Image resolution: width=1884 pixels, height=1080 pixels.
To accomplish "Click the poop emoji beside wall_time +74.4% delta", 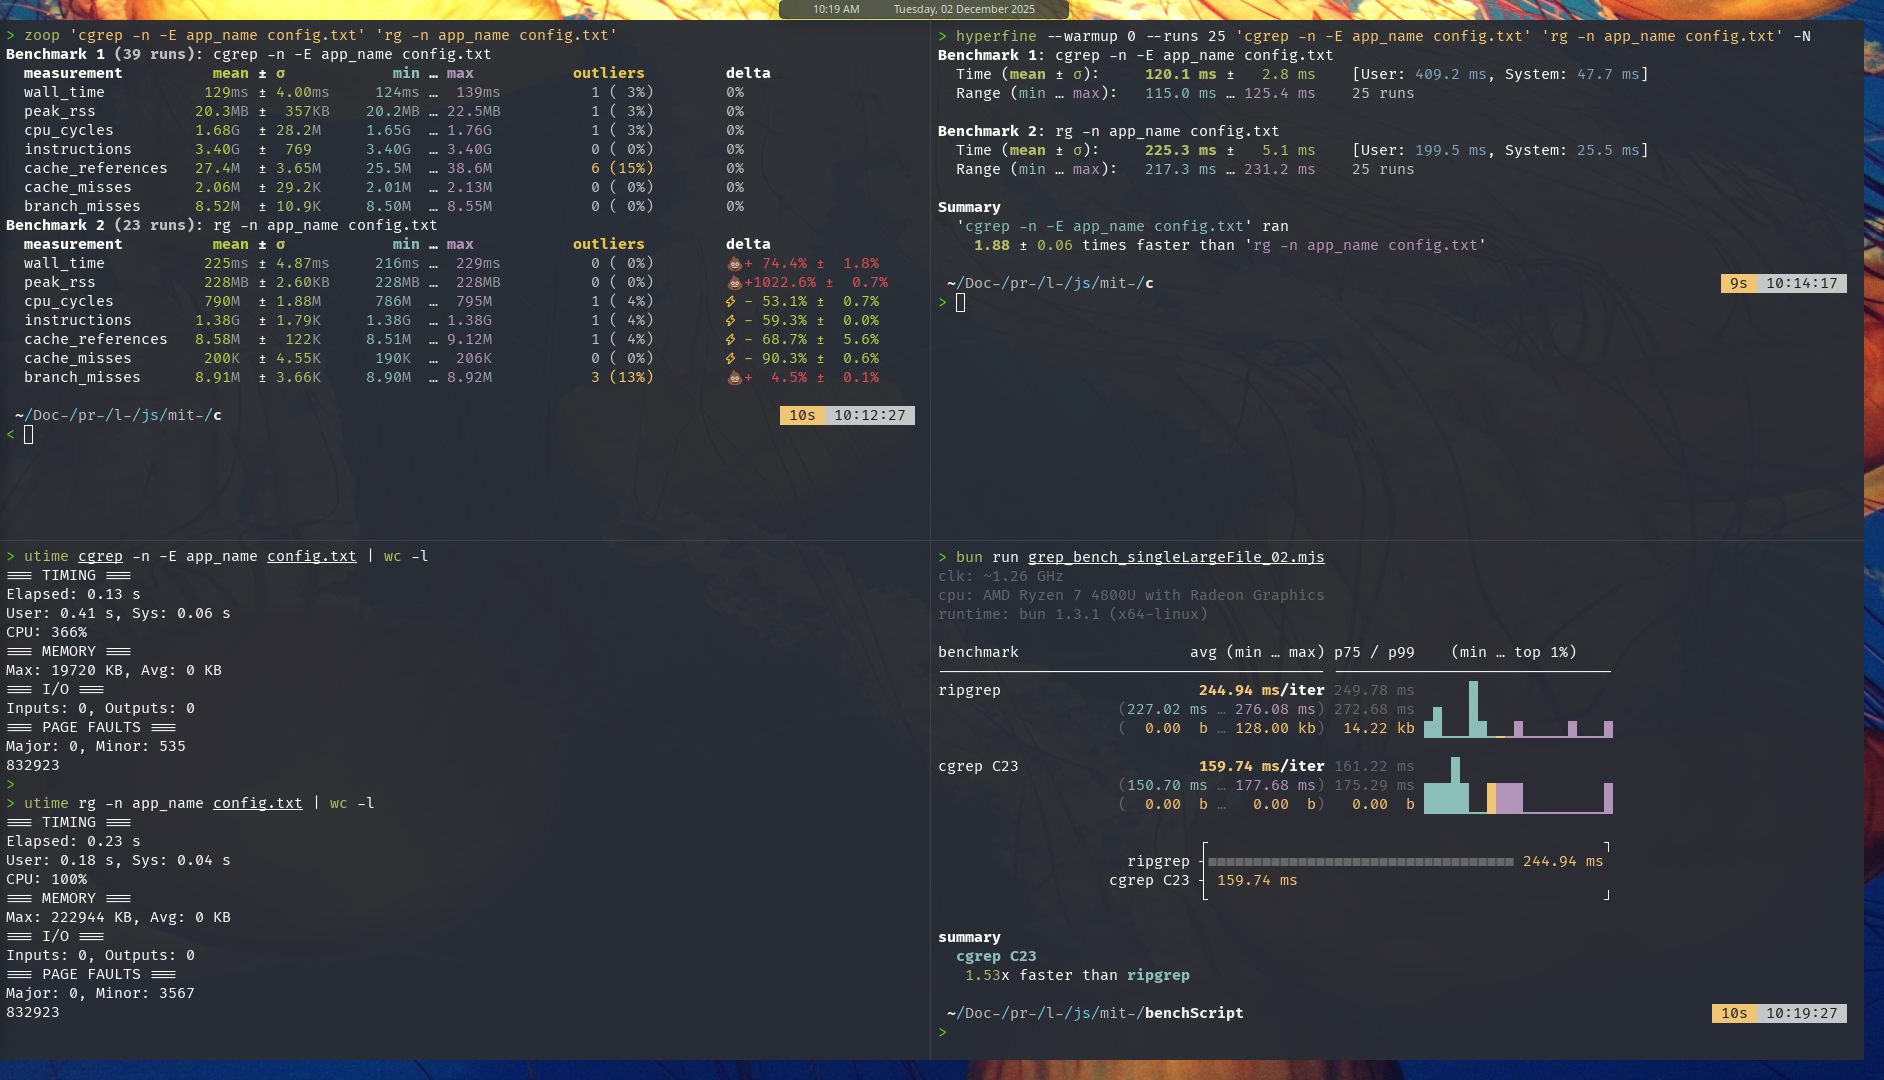I will tap(734, 264).
